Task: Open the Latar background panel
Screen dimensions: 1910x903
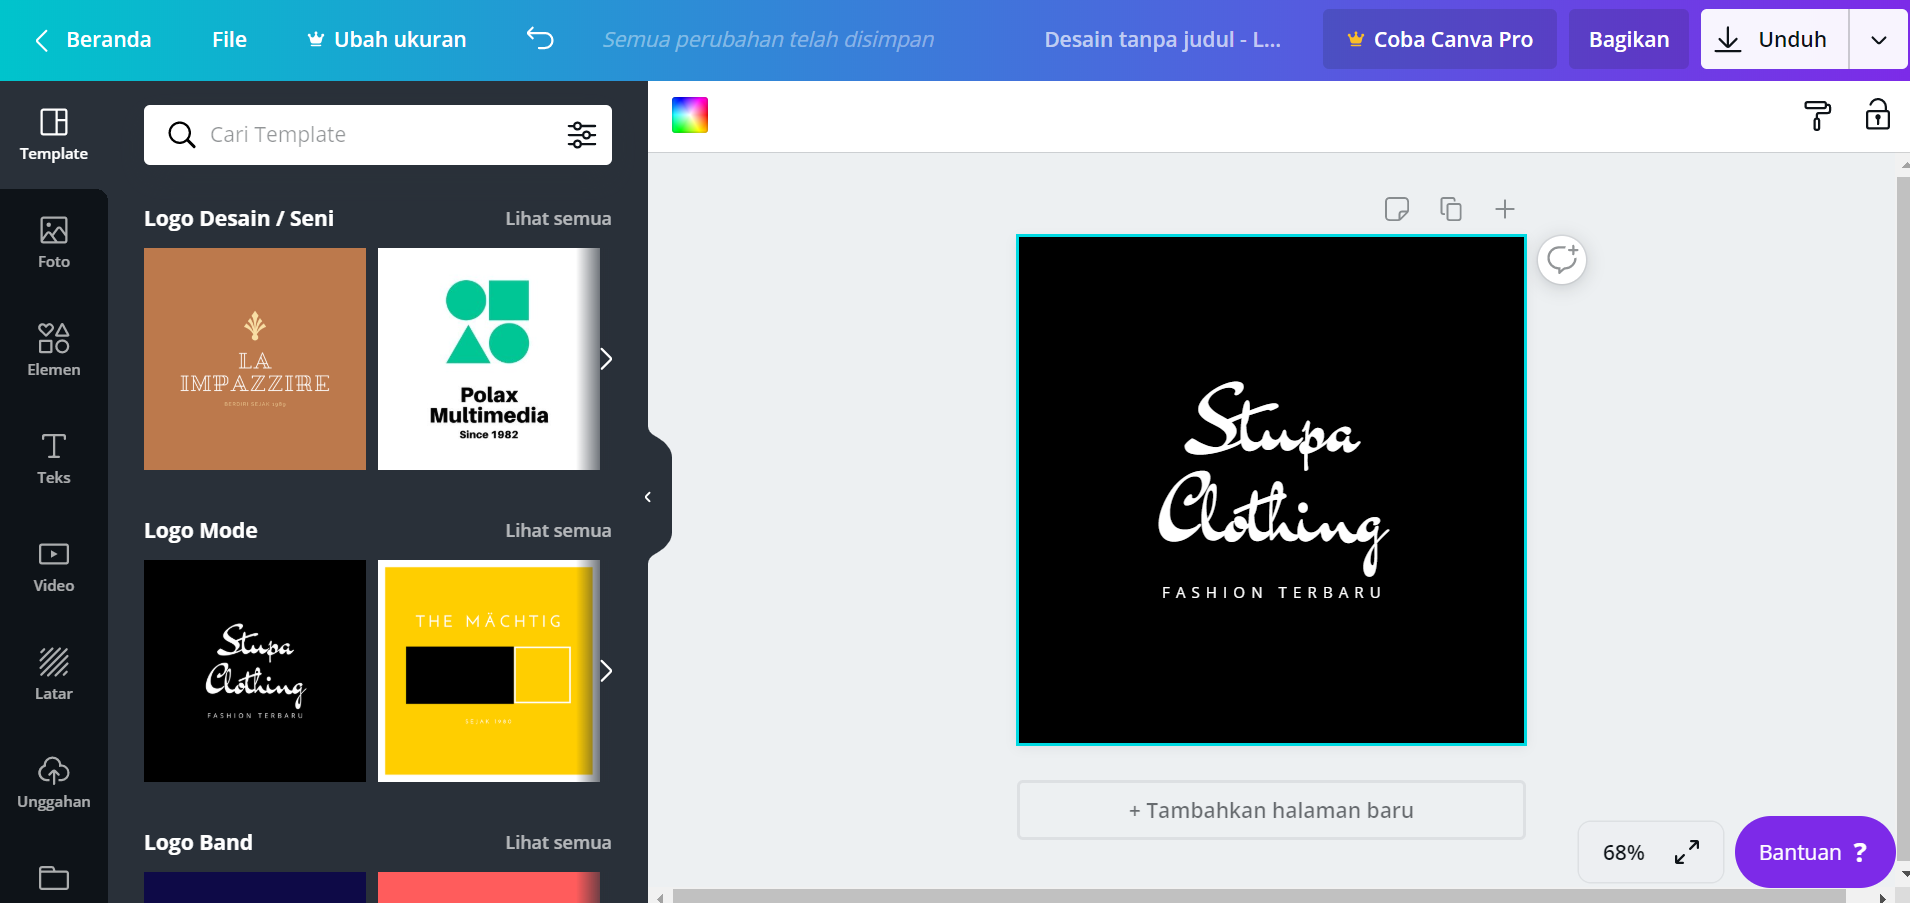Action: pyautogui.click(x=54, y=675)
